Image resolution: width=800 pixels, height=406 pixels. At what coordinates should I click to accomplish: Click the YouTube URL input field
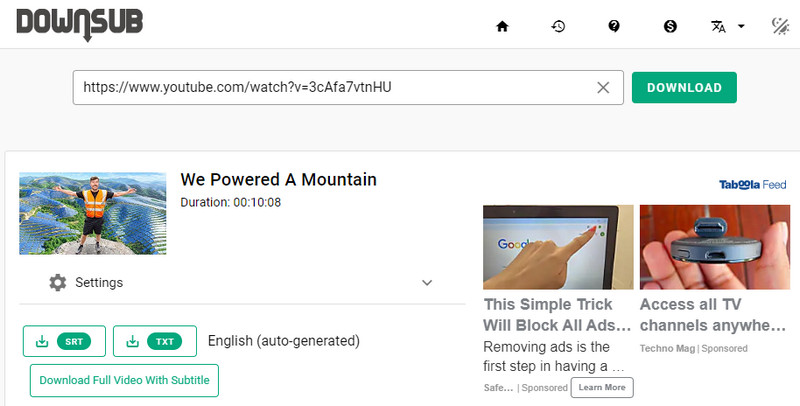332,88
